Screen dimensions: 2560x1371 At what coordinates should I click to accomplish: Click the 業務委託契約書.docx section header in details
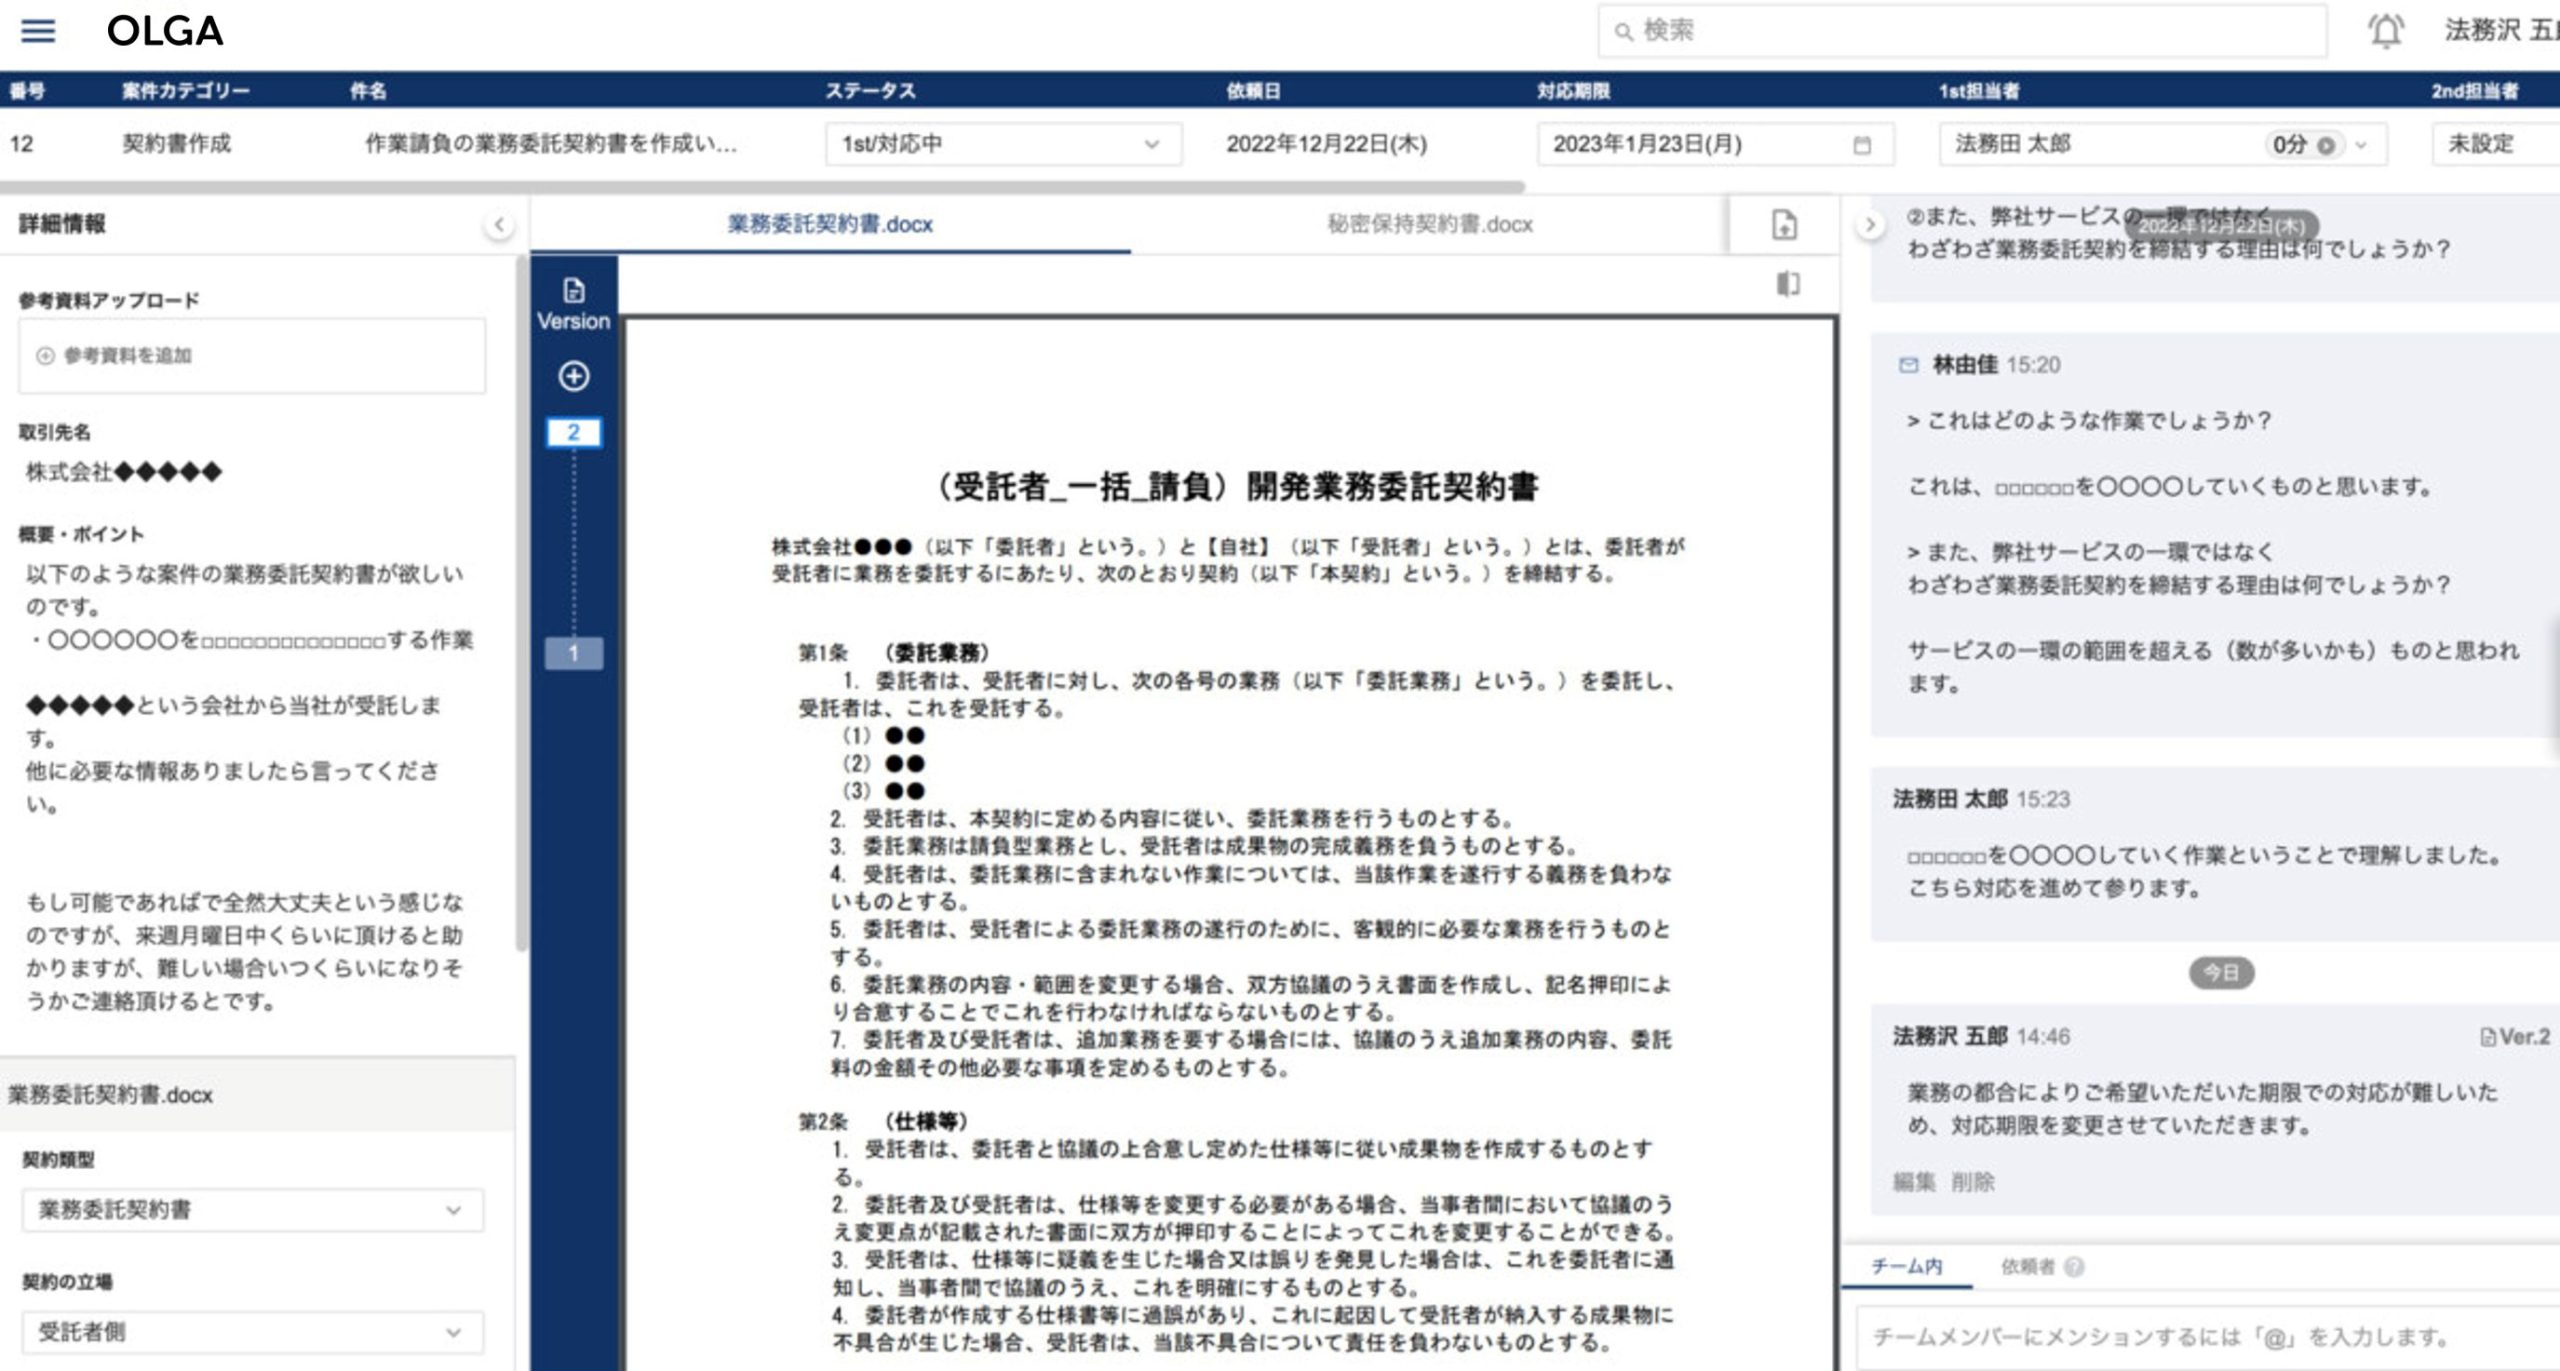[258, 1095]
